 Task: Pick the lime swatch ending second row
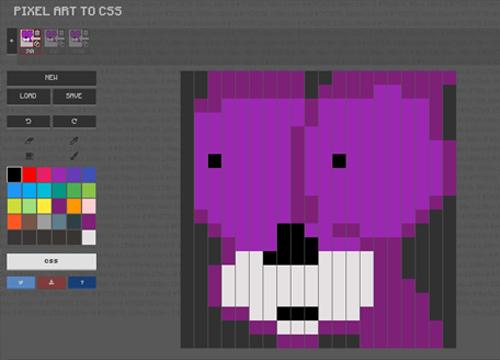click(89, 190)
